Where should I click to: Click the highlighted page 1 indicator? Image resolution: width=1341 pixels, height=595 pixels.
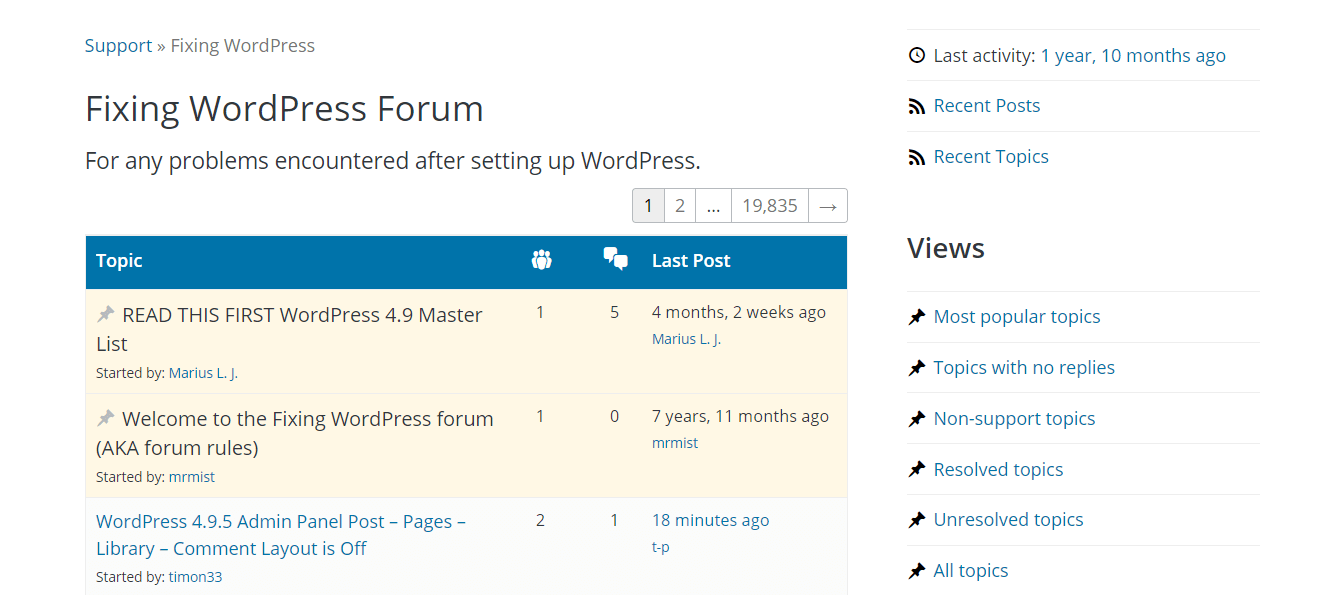(648, 205)
